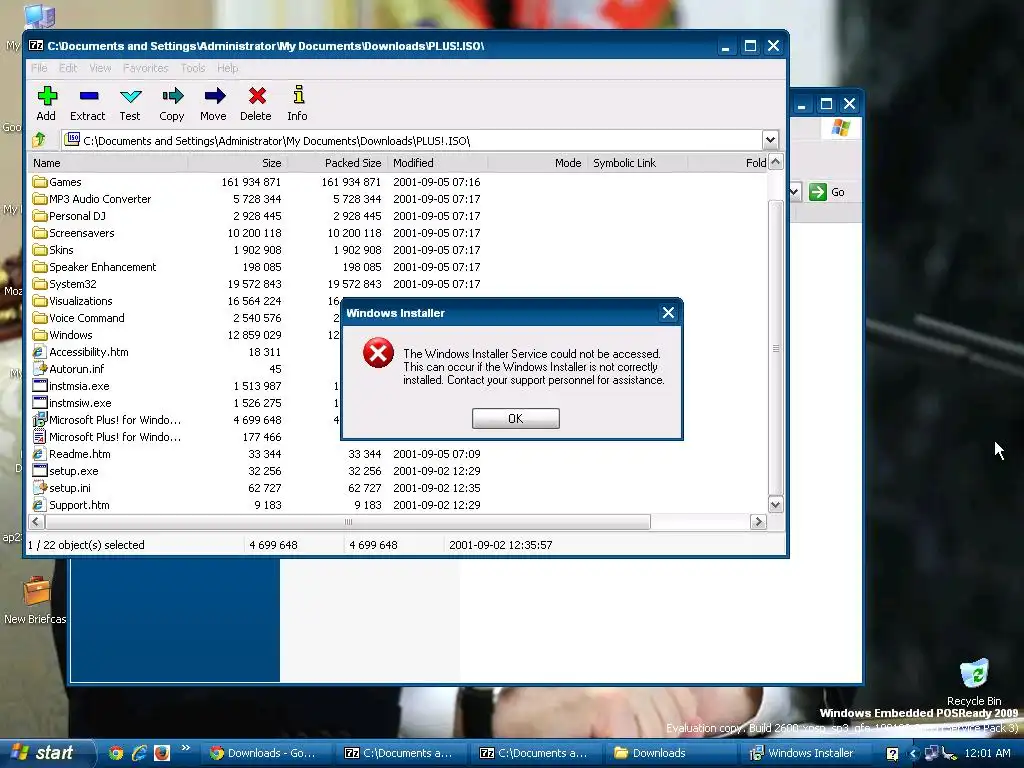Open the address path dropdown arrow

770,140
